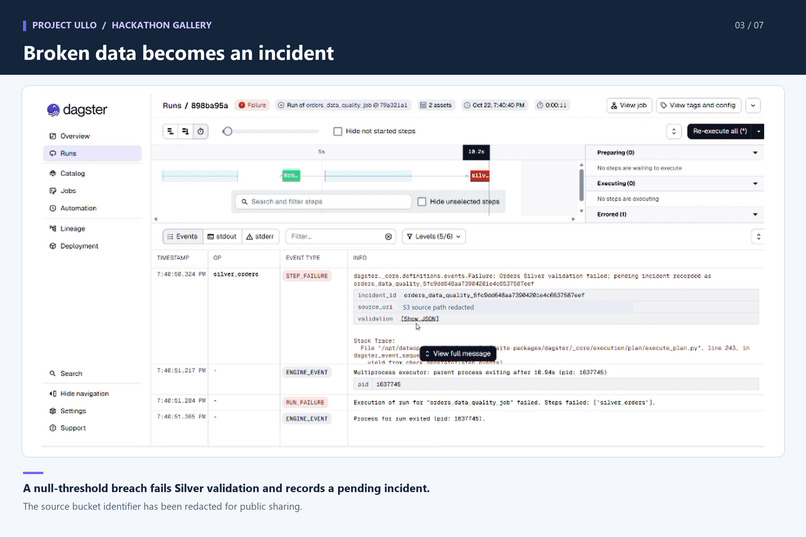This screenshot has height=537, width=806.
Task: Click the incident_id value text
Action: pos(494,295)
